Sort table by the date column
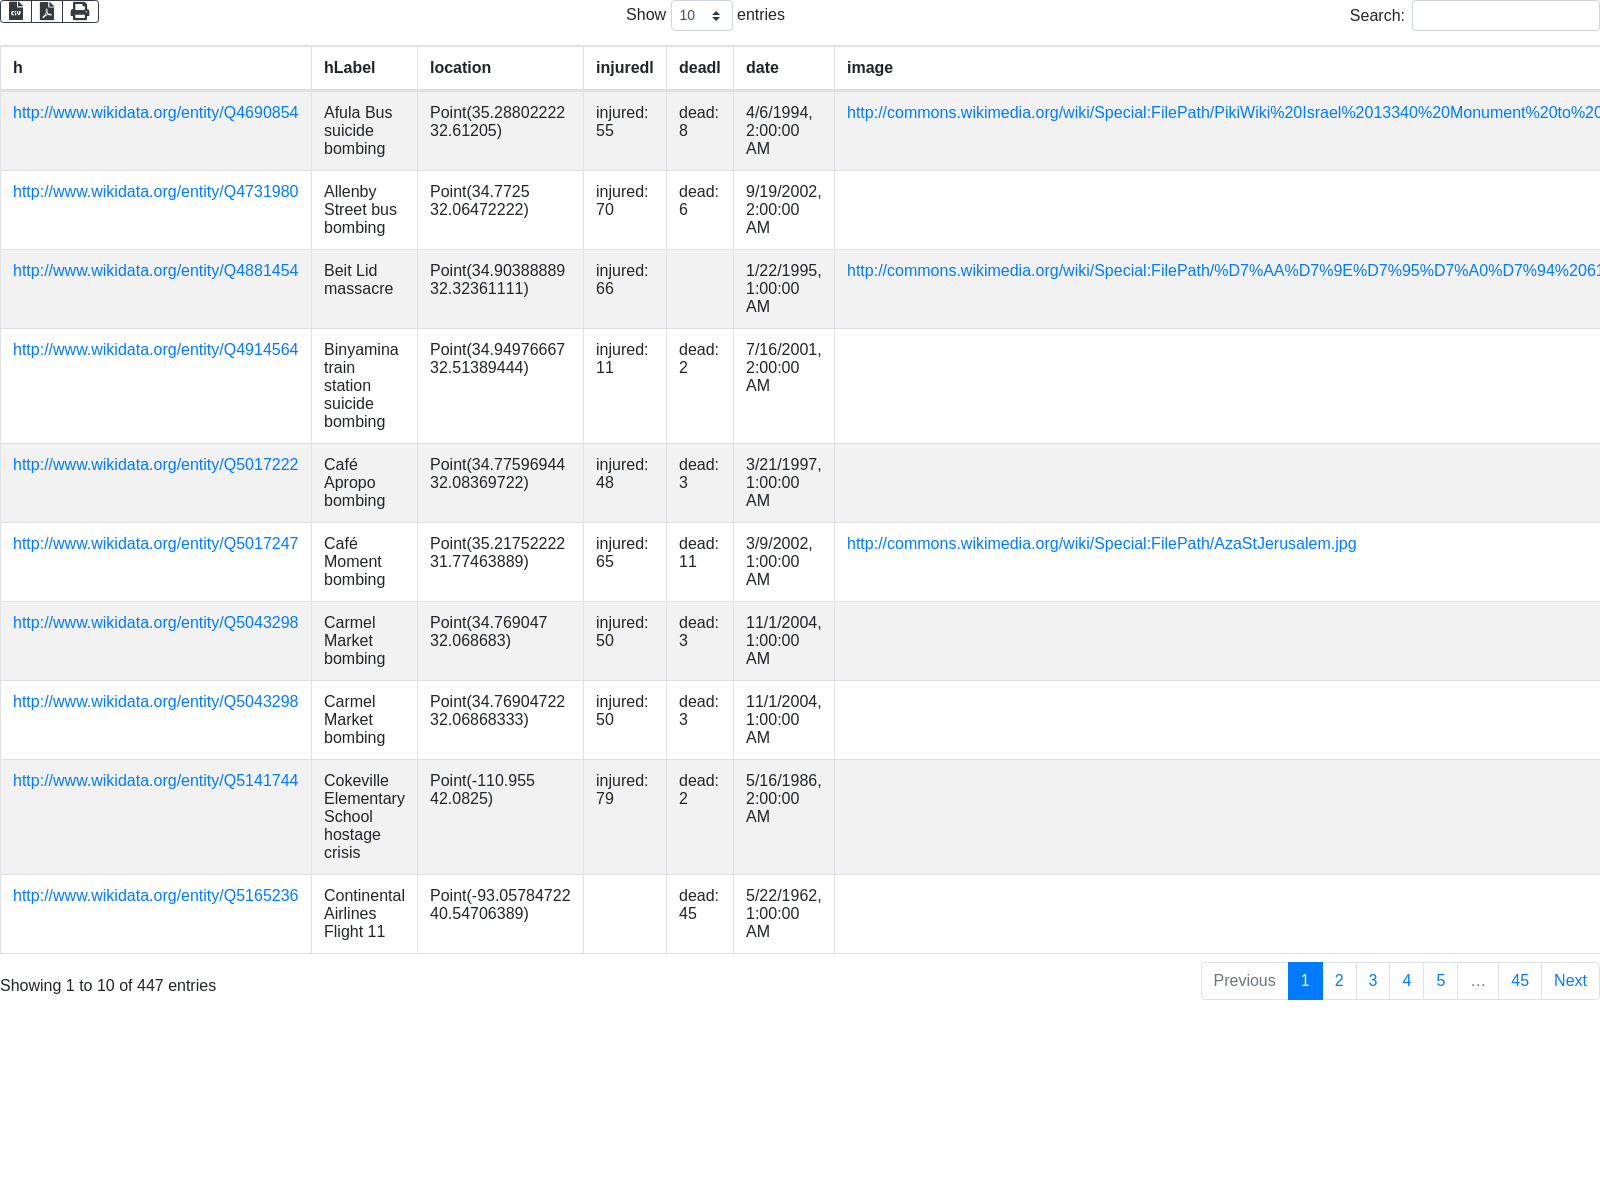This screenshot has width=1600, height=1200. (x=762, y=68)
